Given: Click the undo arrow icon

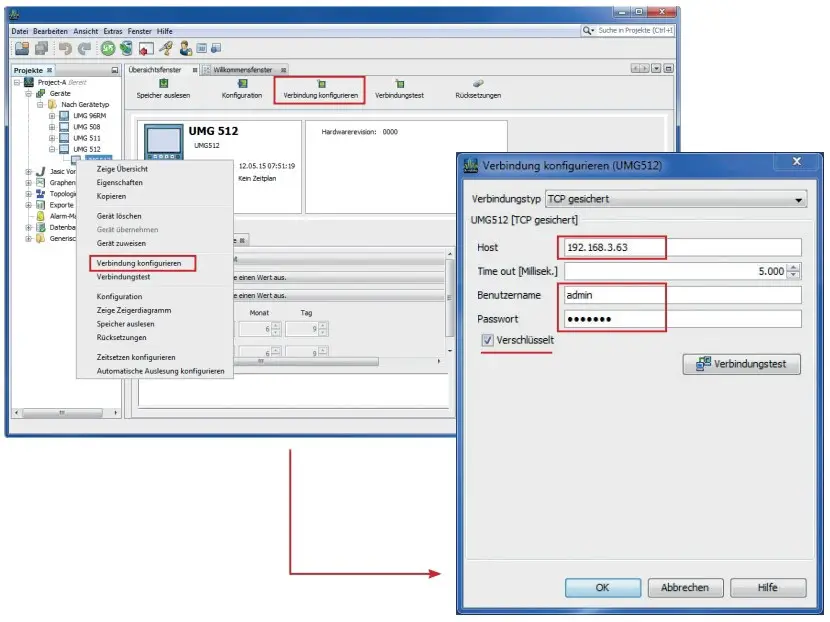Looking at the screenshot, I should pos(65,49).
